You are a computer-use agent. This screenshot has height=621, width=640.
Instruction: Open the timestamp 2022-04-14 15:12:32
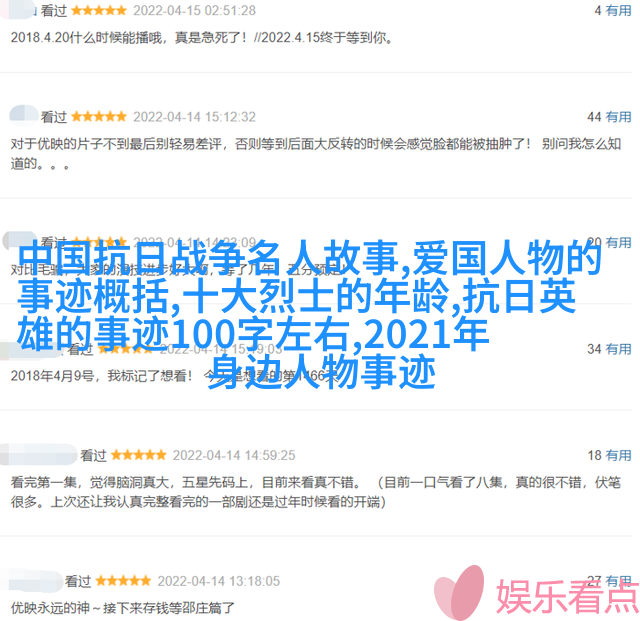click(x=195, y=117)
